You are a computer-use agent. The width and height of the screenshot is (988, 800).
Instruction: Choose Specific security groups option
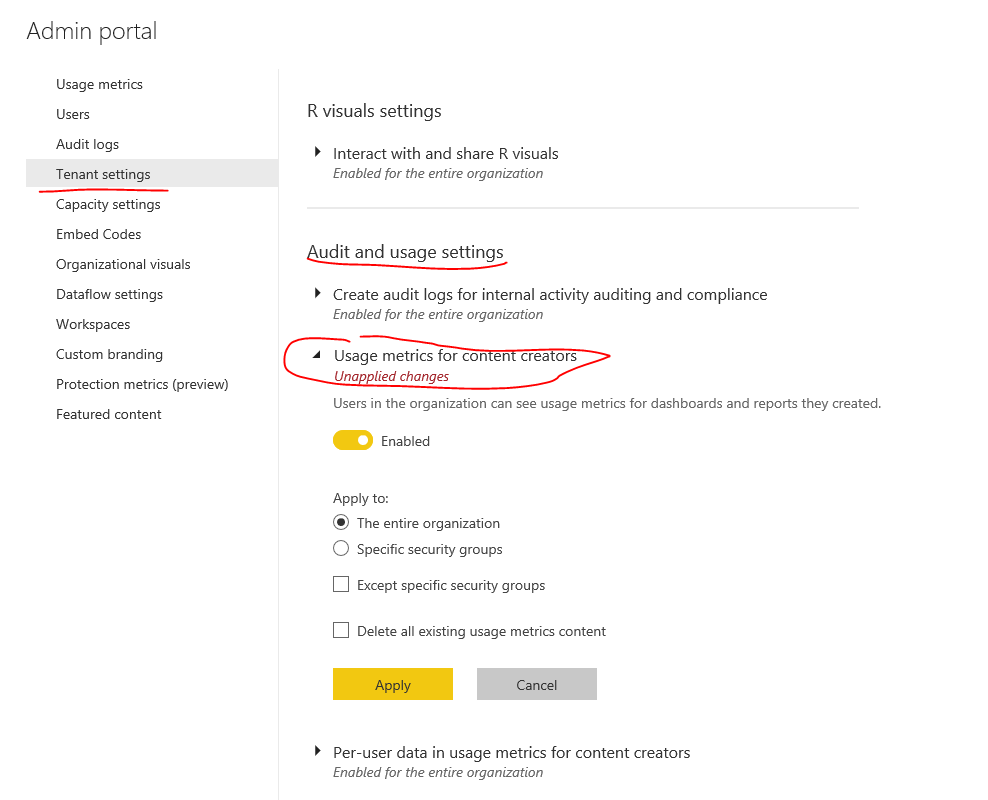click(341, 548)
